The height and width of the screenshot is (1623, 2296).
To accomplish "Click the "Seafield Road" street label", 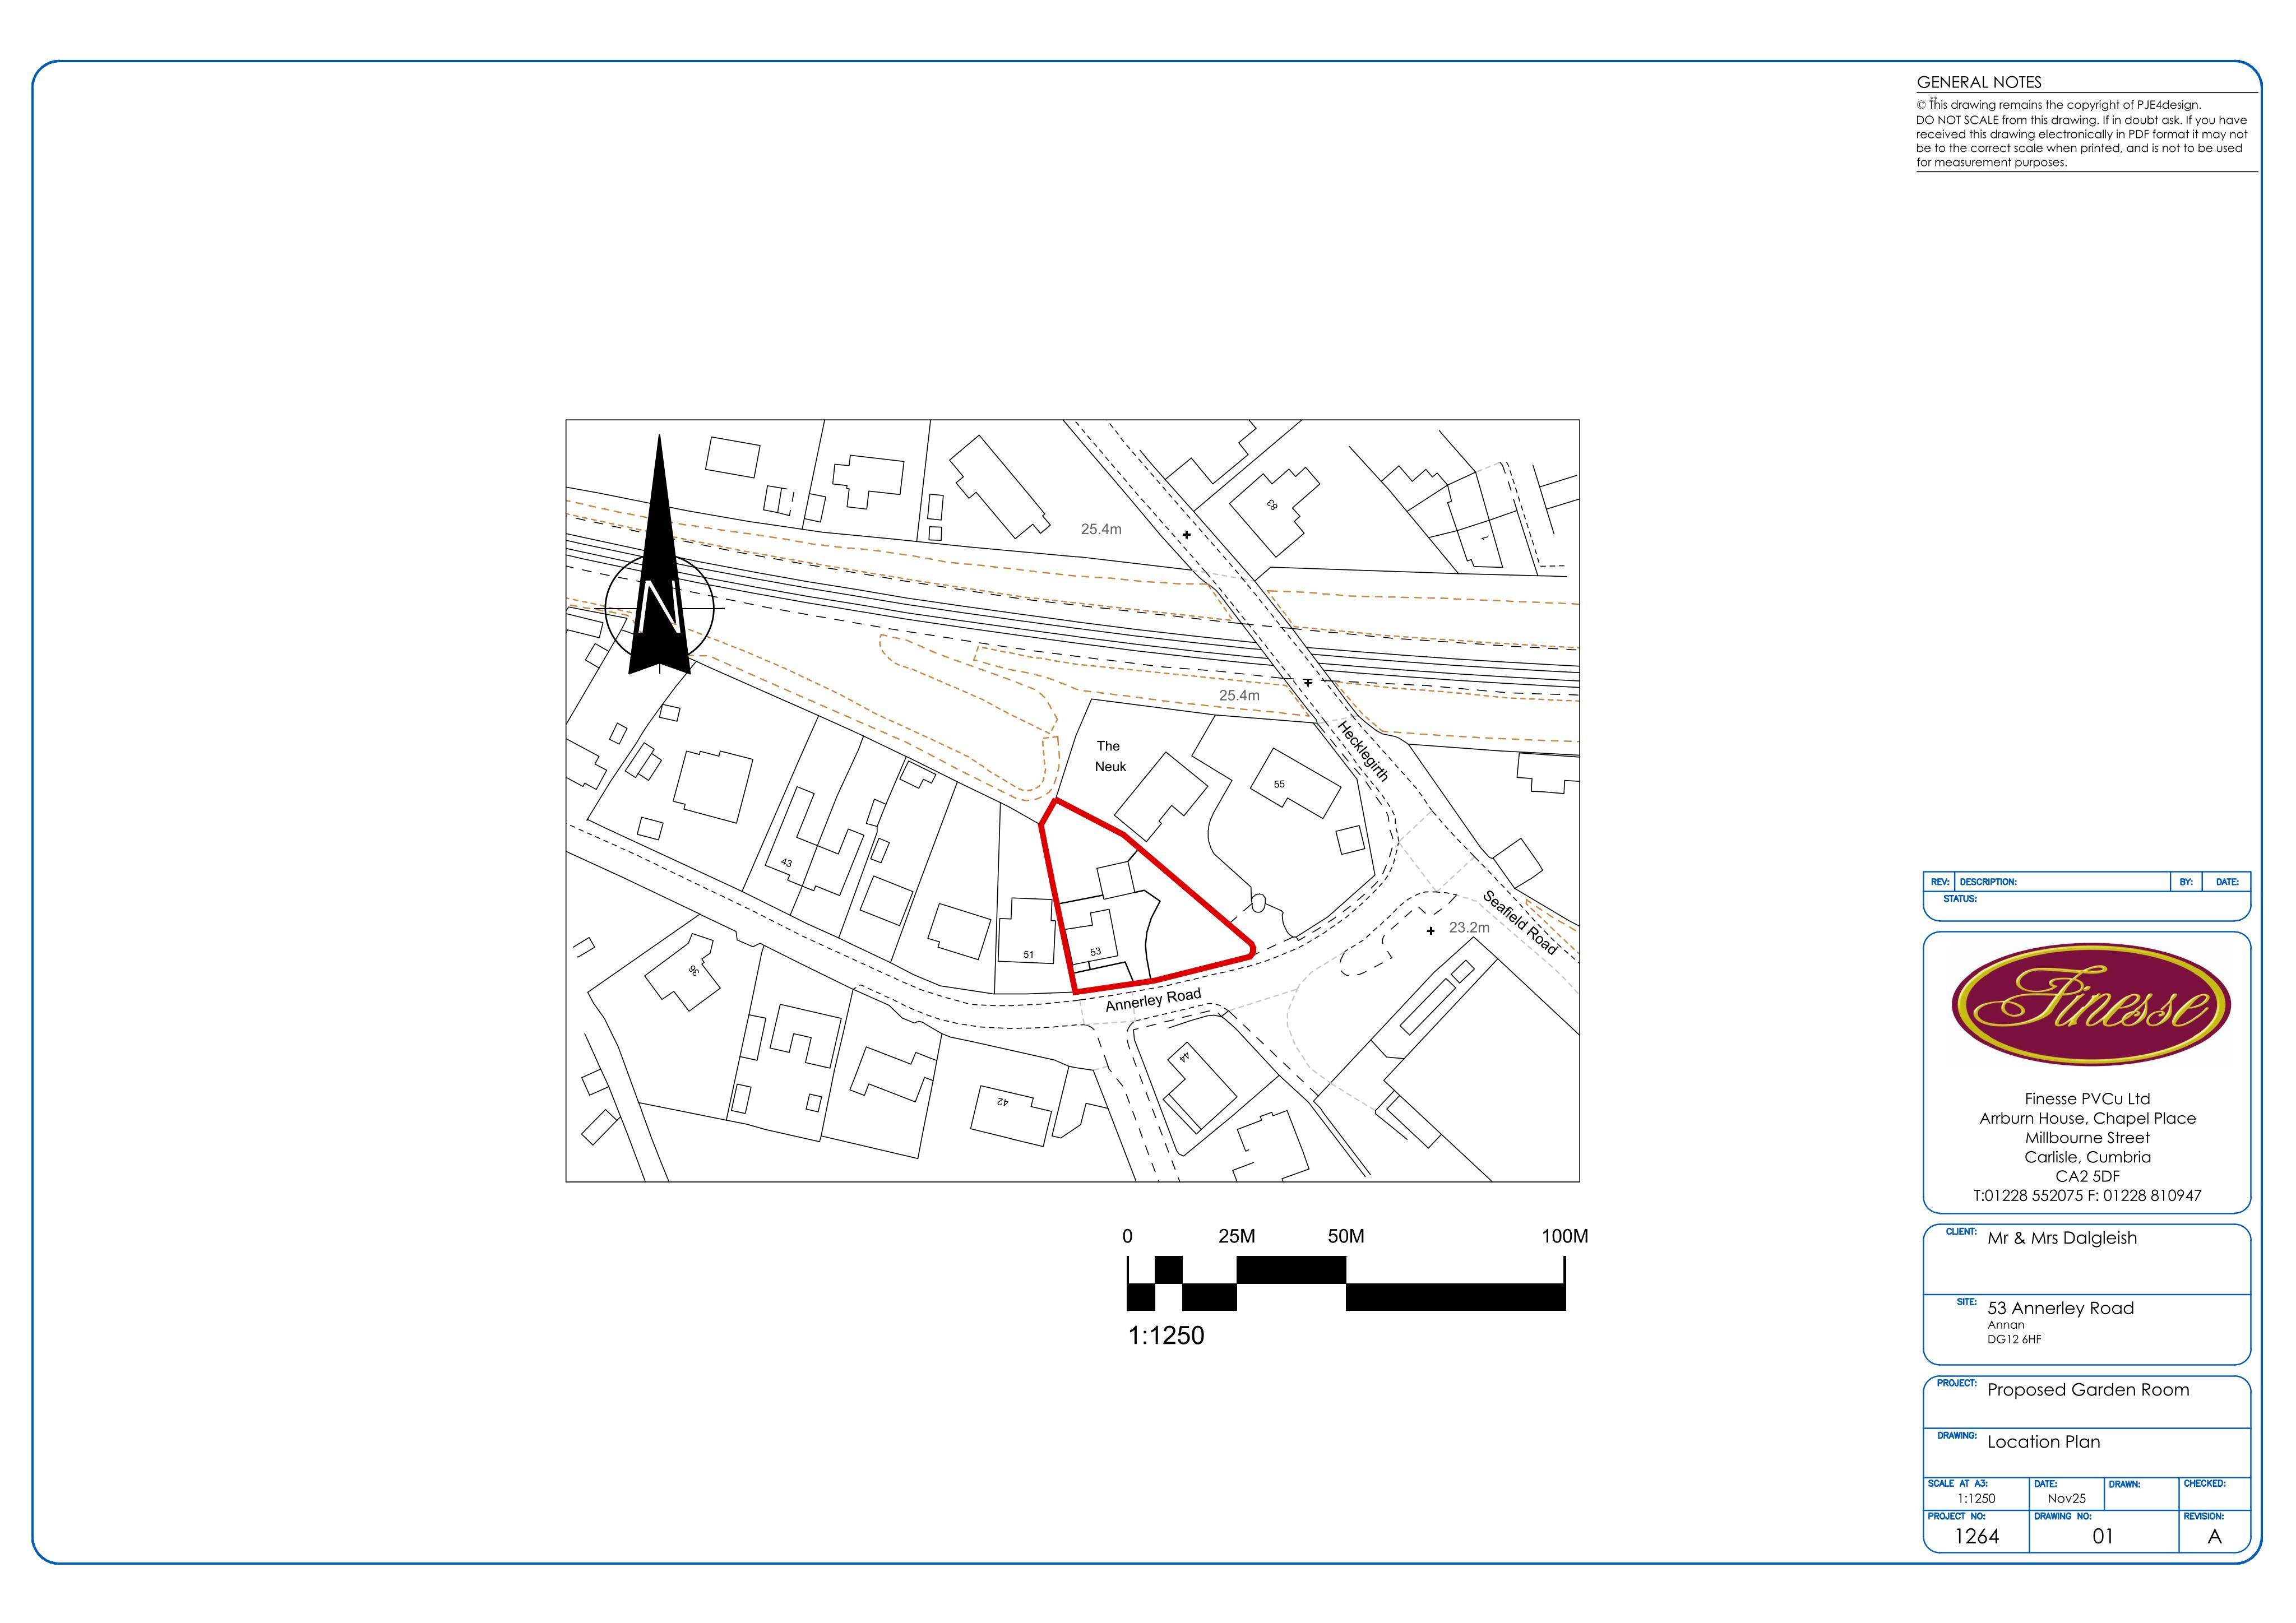I will point(1520,922).
